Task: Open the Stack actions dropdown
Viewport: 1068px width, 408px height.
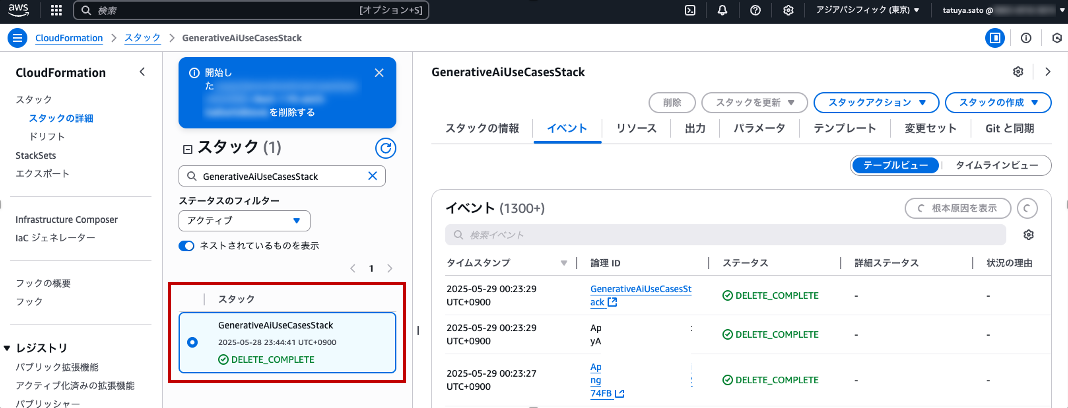Action: pos(876,103)
